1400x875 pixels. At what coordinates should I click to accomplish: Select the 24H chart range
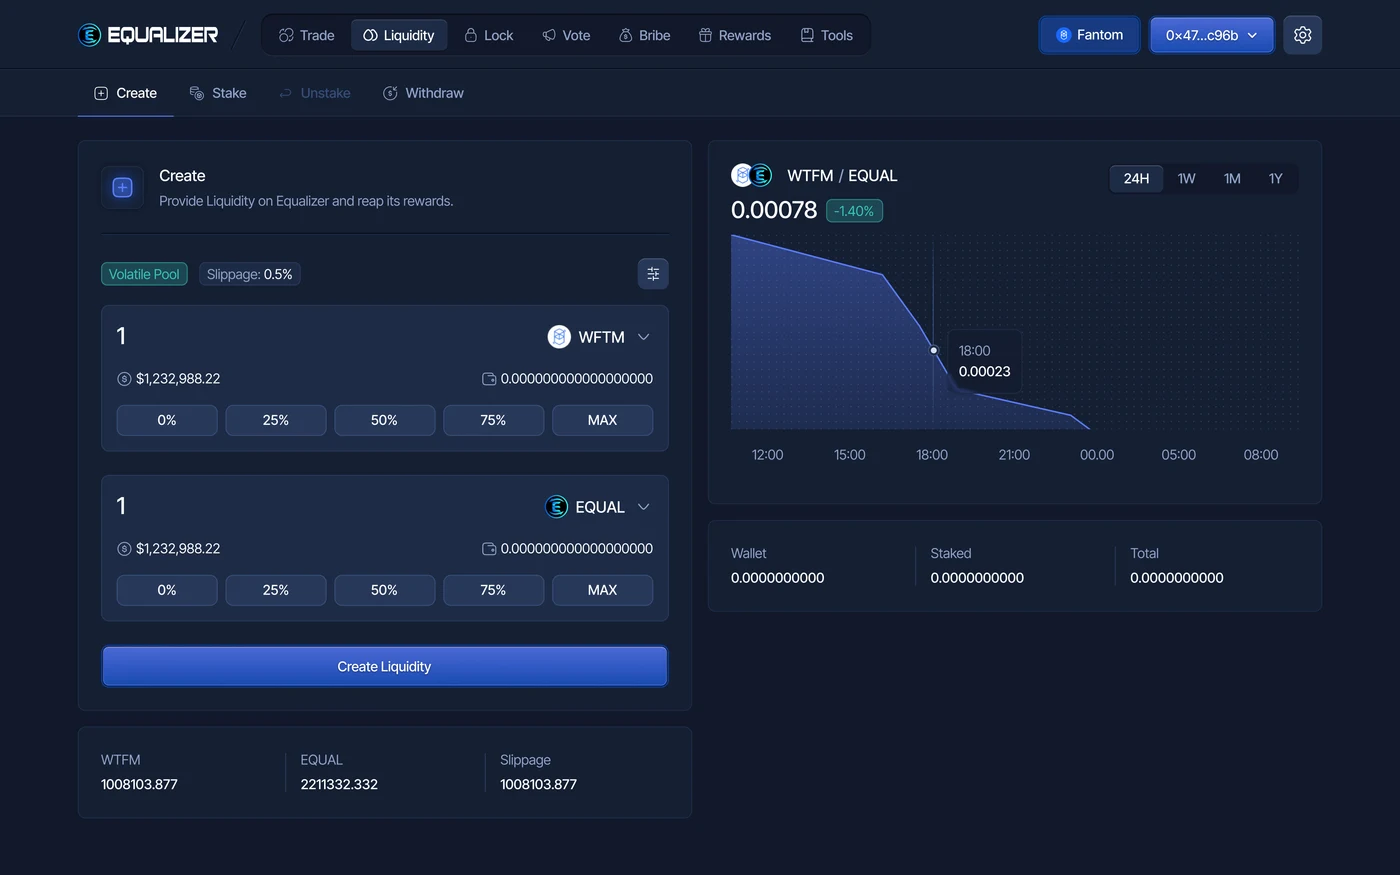(x=1136, y=178)
